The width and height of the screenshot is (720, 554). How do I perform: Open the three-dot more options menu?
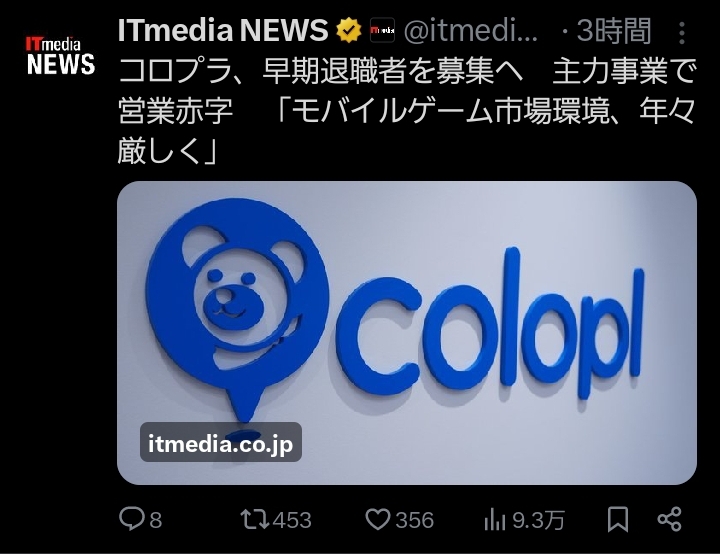click(x=682, y=33)
